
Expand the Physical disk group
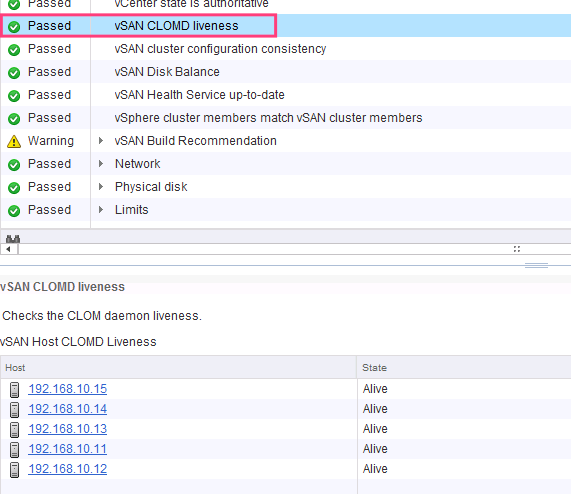point(101,186)
